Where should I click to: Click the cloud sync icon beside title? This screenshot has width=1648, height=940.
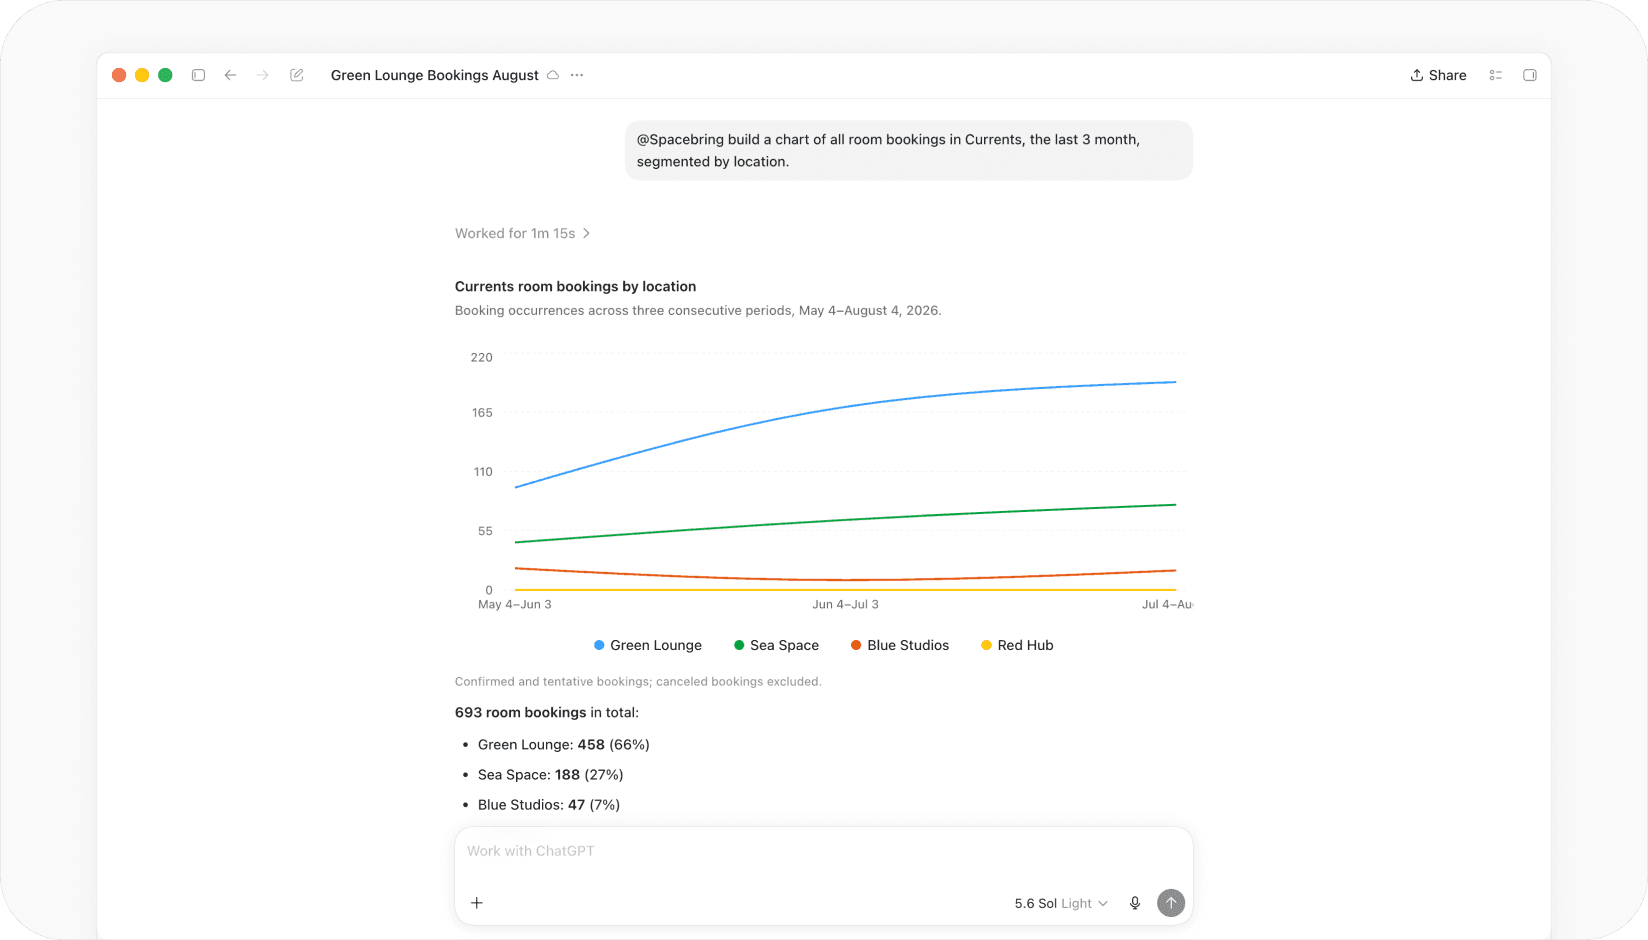[553, 75]
